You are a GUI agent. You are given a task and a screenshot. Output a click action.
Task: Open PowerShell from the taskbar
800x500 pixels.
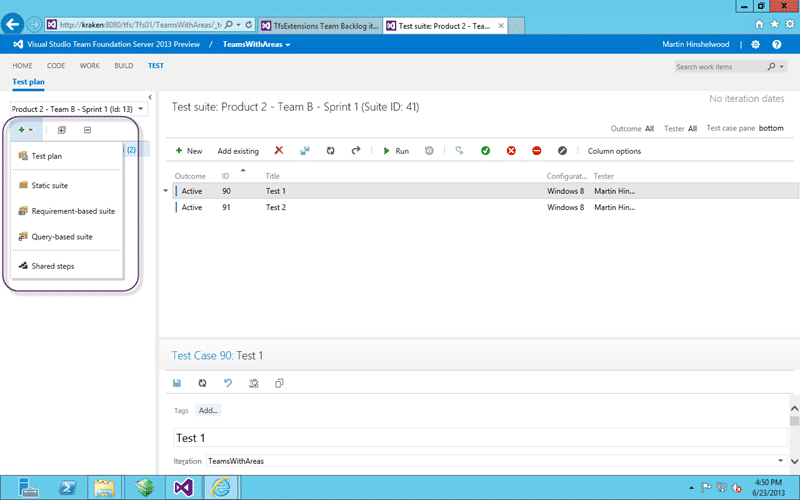point(67,487)
